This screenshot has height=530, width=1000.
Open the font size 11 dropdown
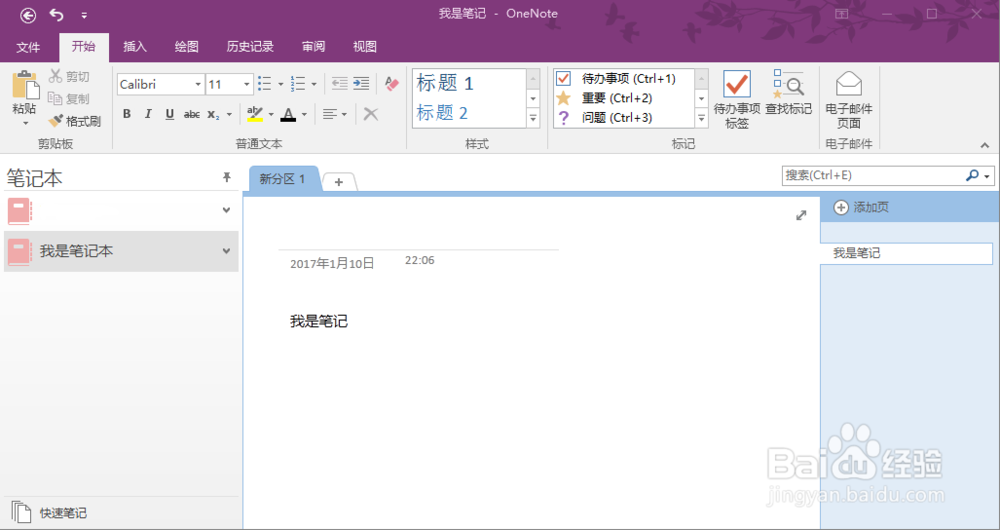[247, 84]
